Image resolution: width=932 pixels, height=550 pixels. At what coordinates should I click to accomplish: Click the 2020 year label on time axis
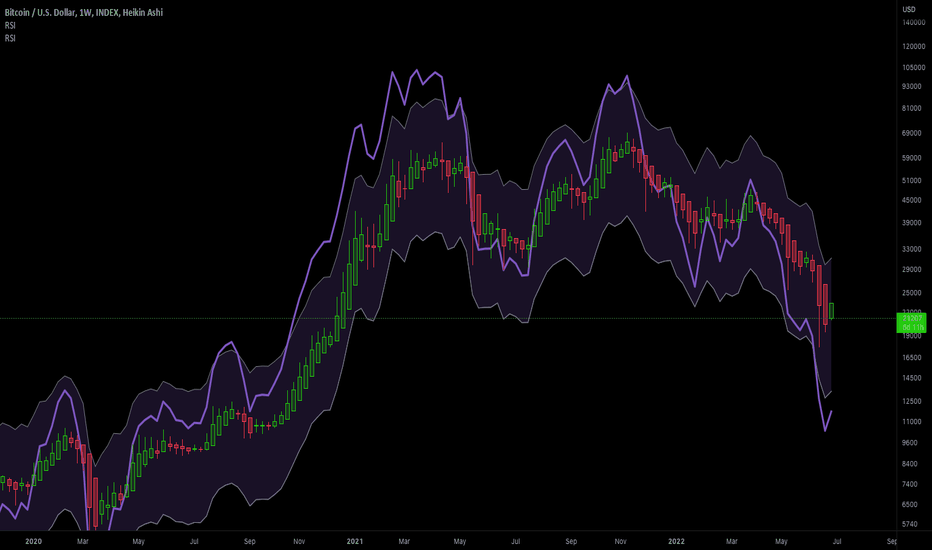click(33, 541)
